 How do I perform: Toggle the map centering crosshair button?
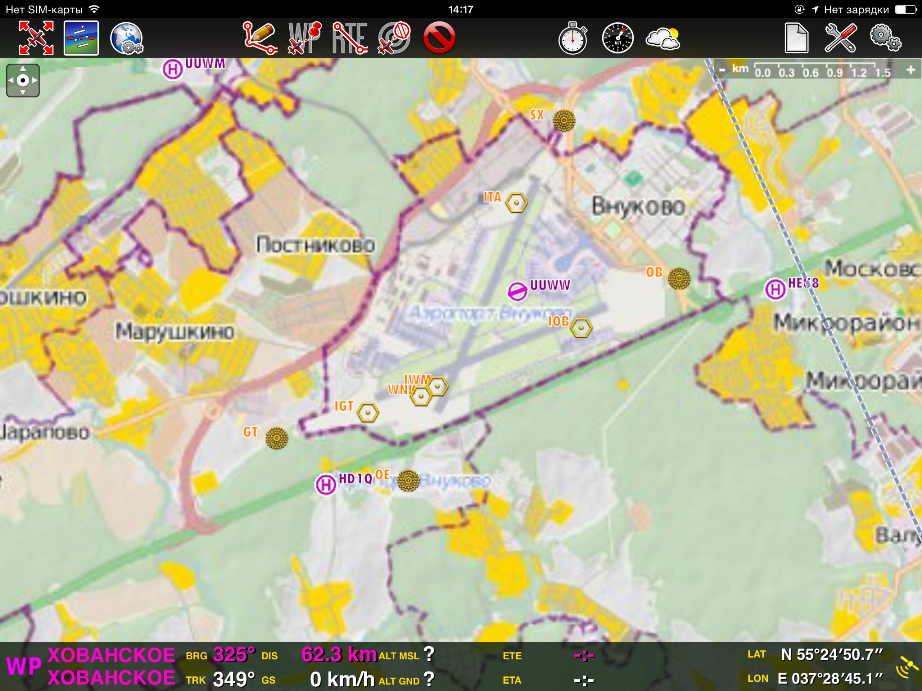coord(23,80)
